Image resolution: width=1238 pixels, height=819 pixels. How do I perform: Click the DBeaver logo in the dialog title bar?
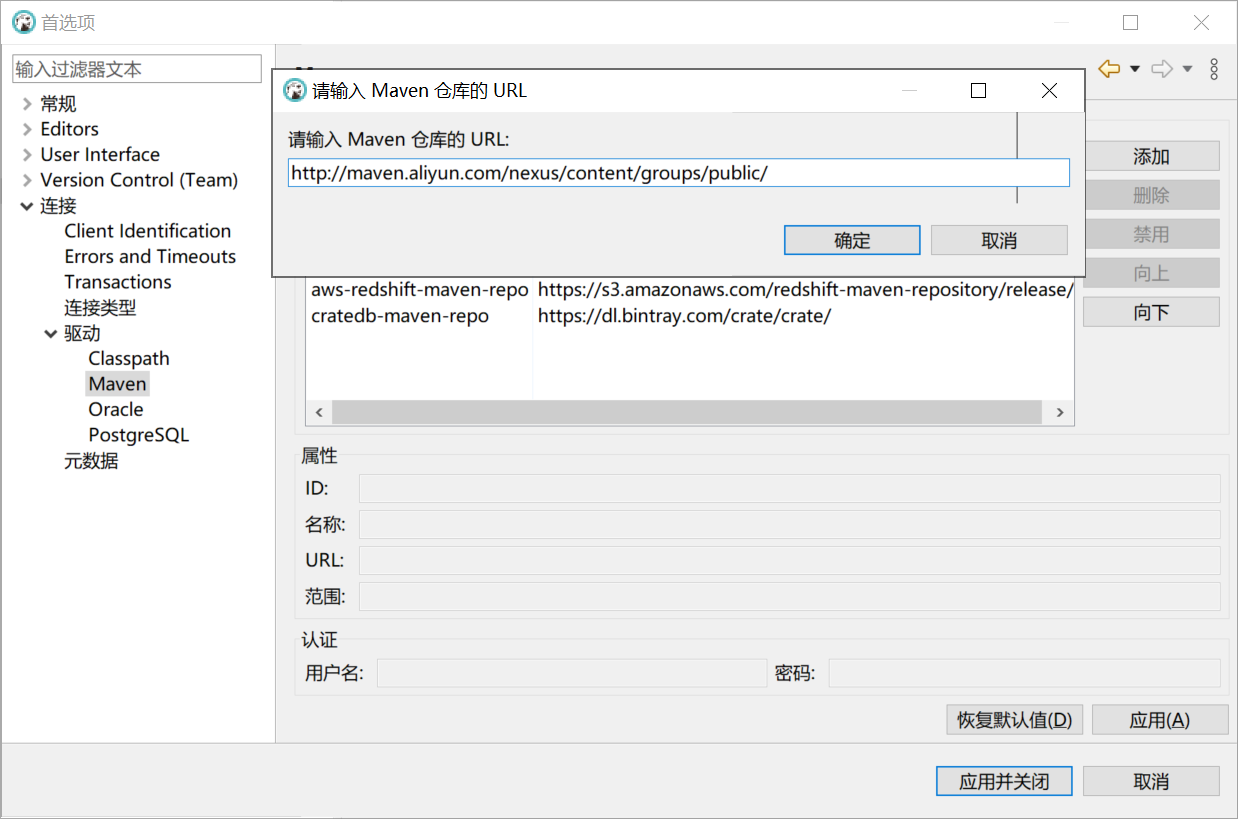[295, 90]
